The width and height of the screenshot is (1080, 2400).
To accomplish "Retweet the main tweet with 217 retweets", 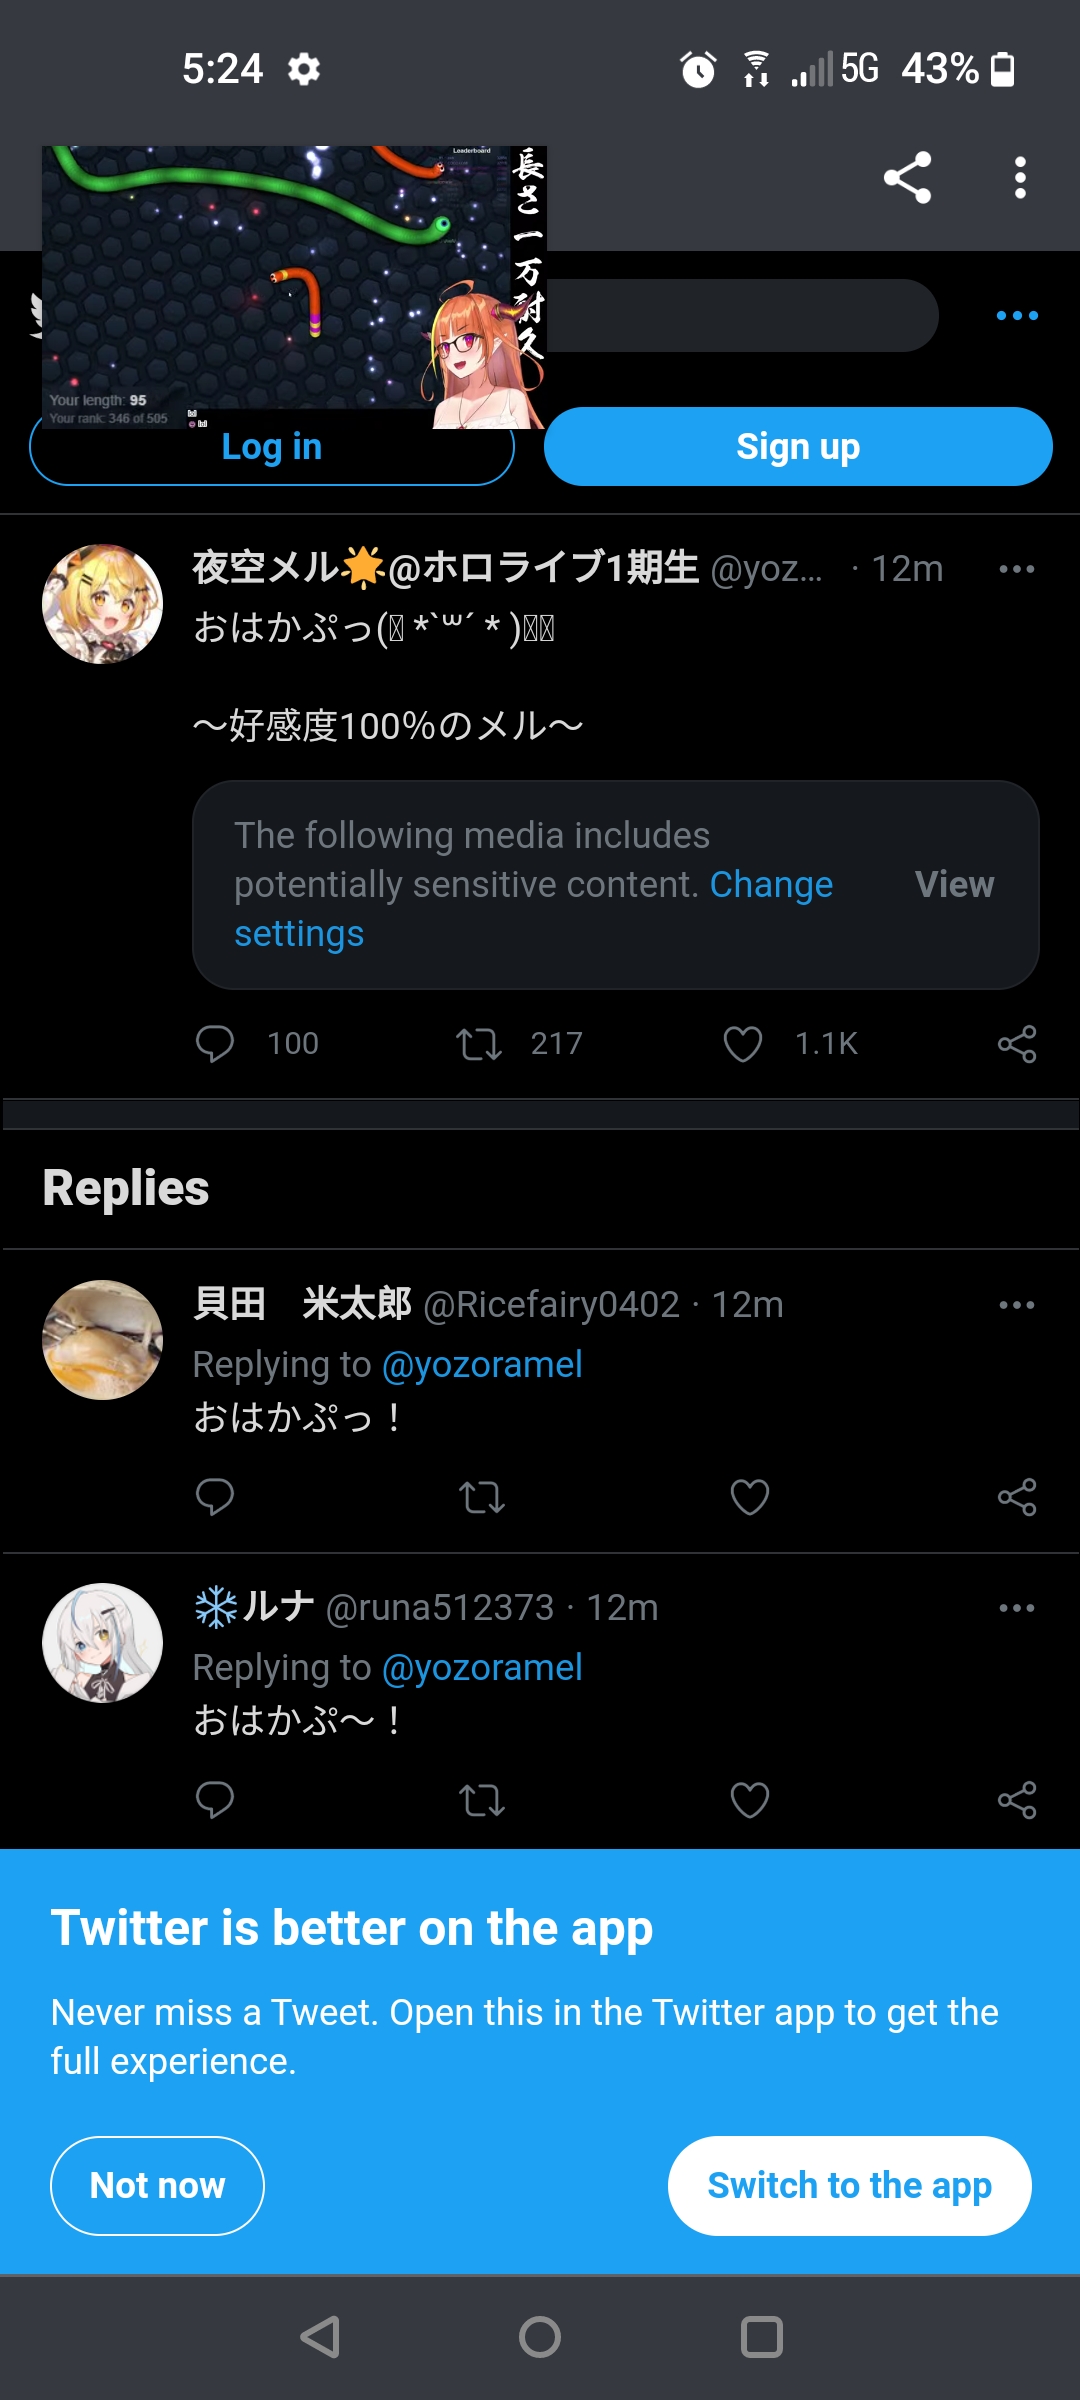I will [x=479, y=1044].
